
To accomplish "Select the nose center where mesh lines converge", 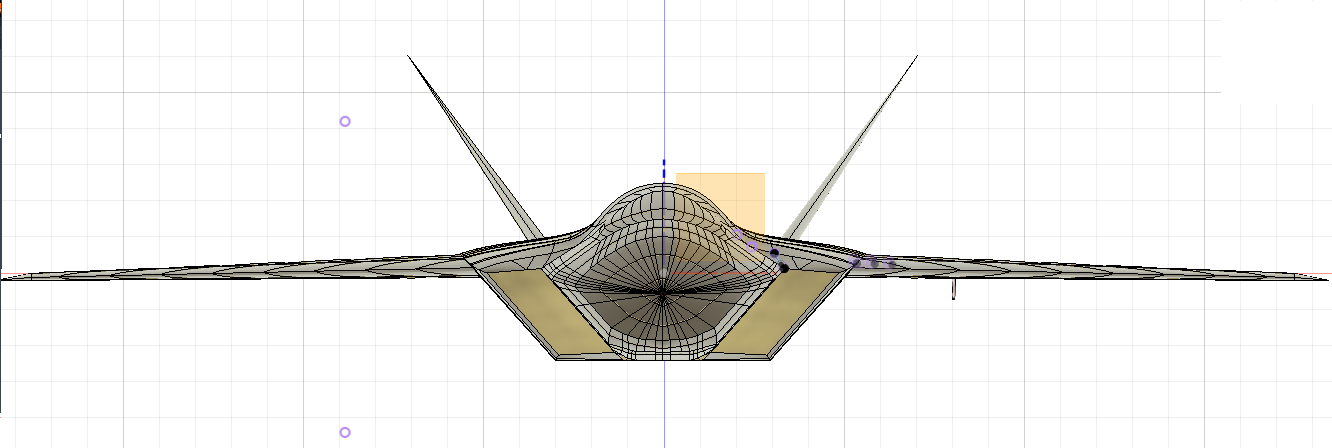I will [x=664, y=294].
